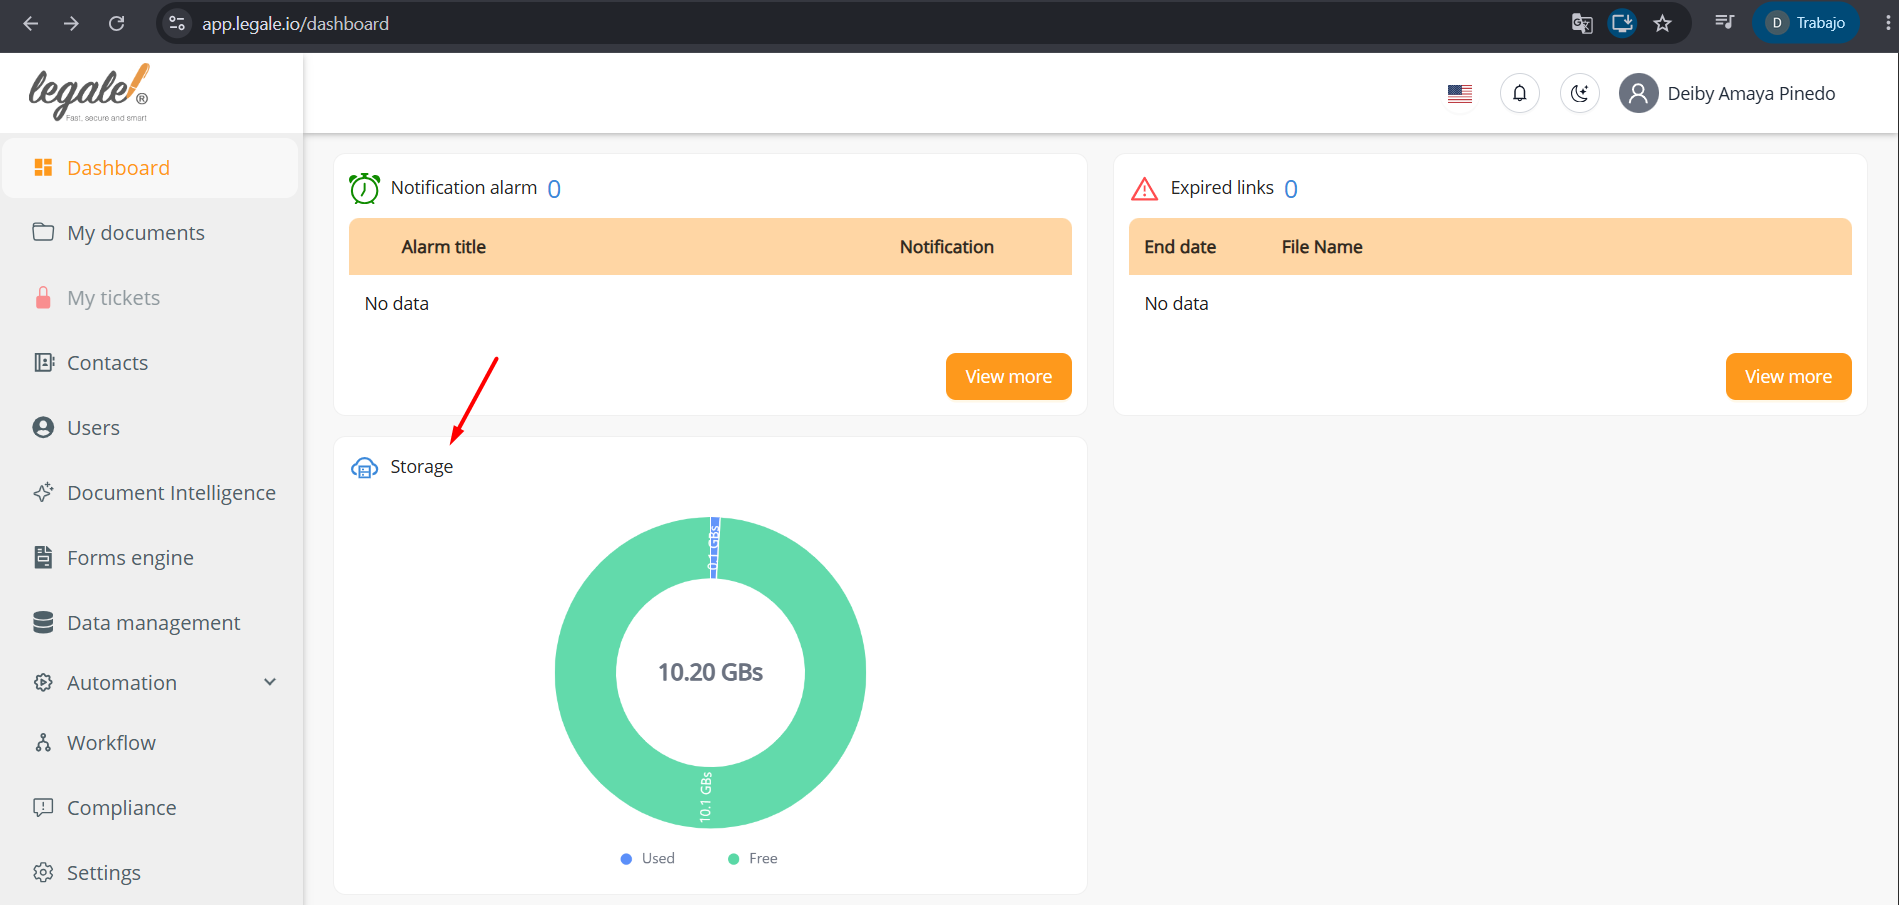This screenshot has height=905, width=1899.
Task: Click the Dashboard grid icon in sidebar
Action: pyautogui.click(x=43, y=167)
